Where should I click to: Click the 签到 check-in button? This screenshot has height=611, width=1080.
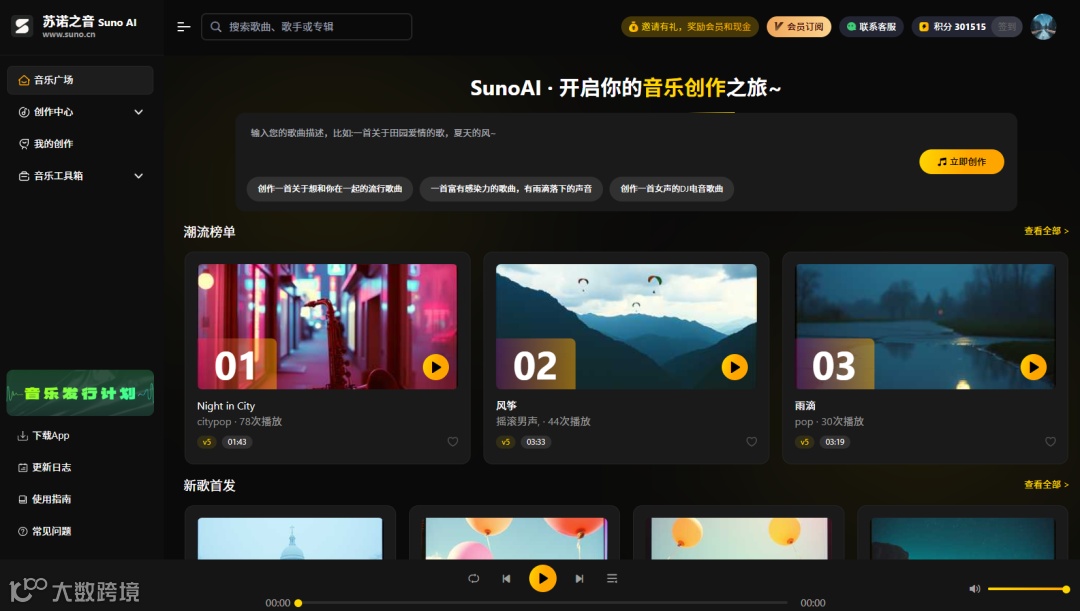coord(1006,27)
